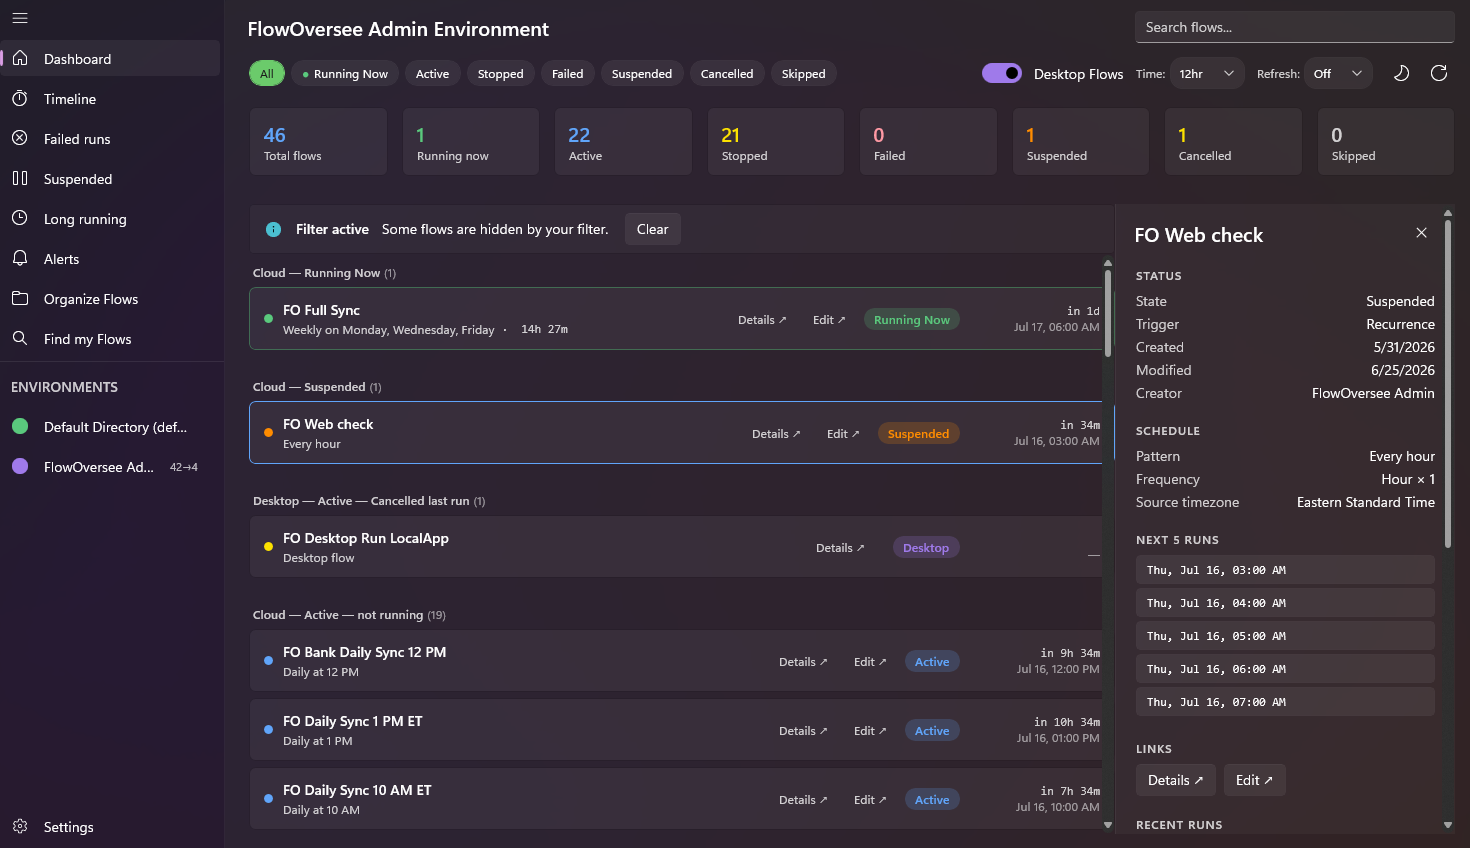Open Failed runs in the sidebar
Viewport: 1470px width, 848px height.
[110, 138]
